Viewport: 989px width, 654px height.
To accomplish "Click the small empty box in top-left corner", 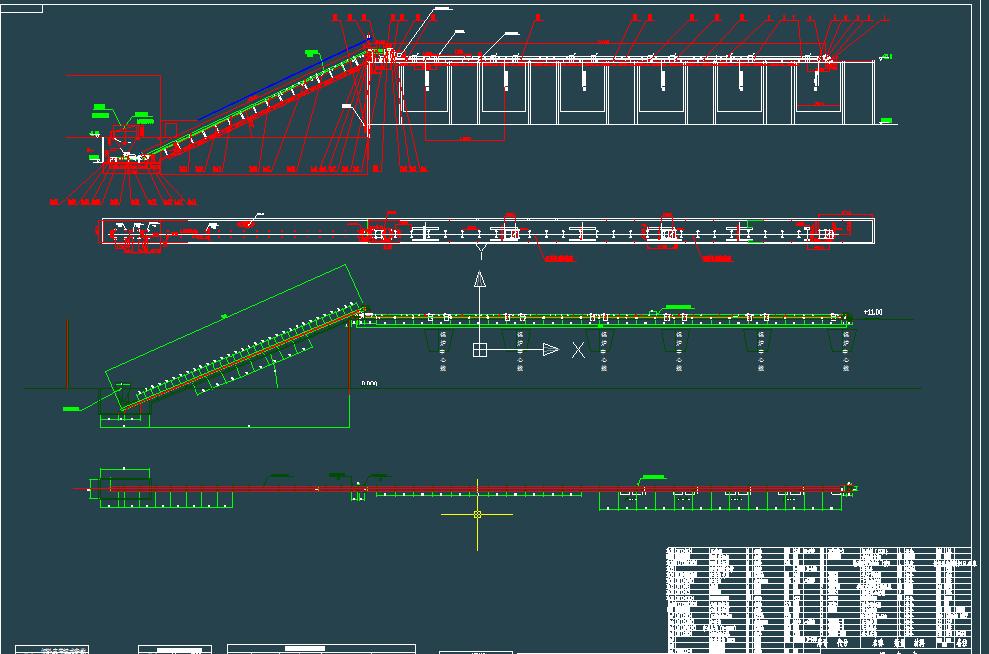I will (22, 8).
